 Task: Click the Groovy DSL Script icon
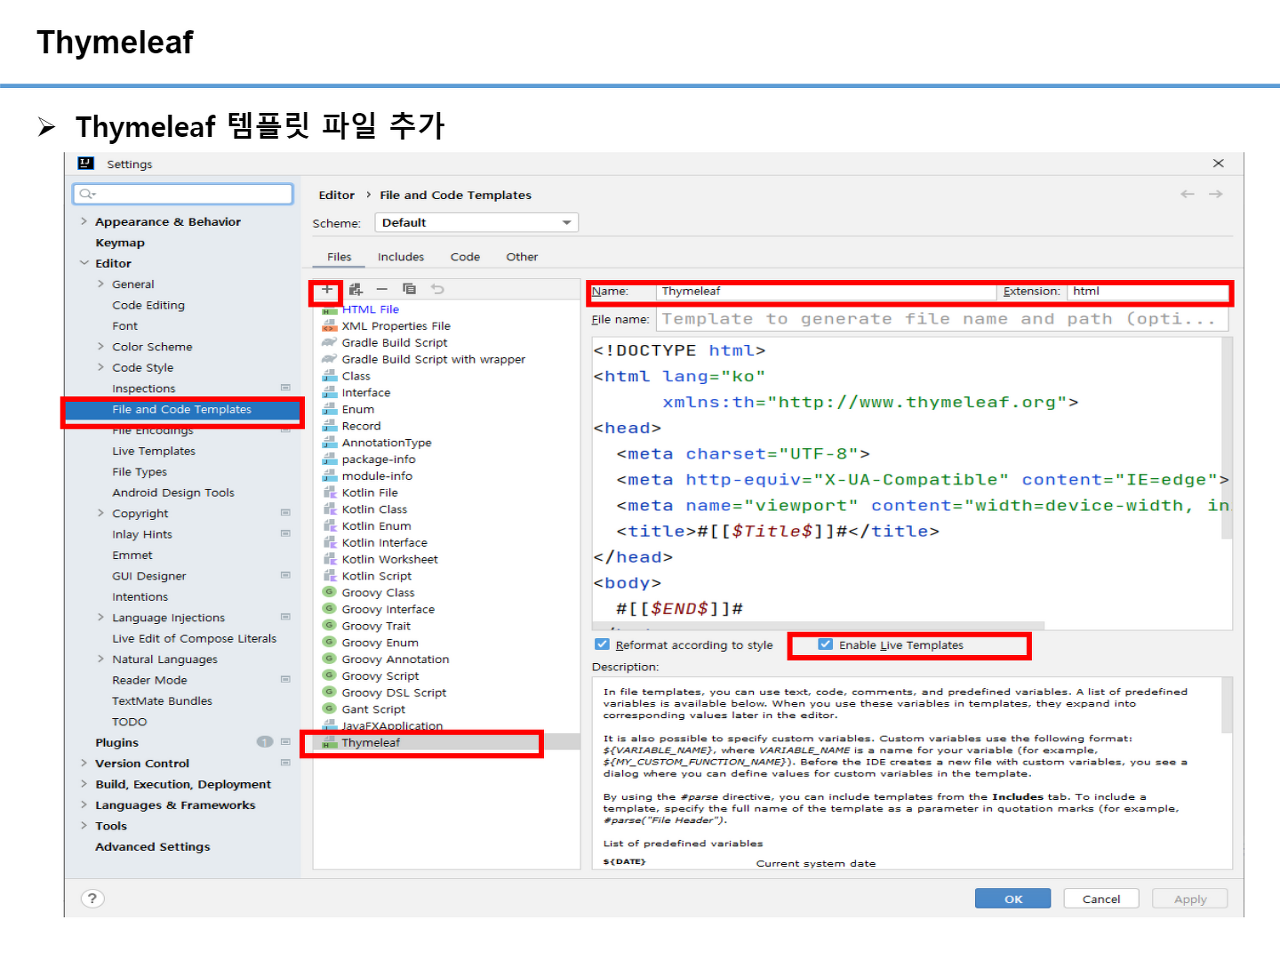[x=329, y=693]
